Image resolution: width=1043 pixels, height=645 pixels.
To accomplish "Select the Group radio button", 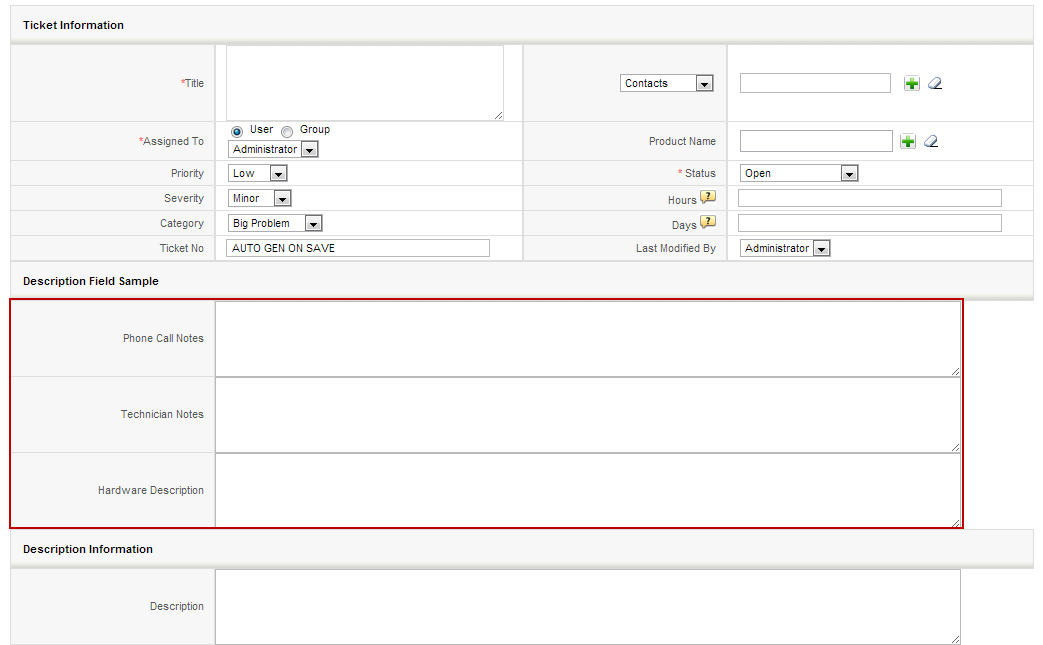I will point(287,131).
